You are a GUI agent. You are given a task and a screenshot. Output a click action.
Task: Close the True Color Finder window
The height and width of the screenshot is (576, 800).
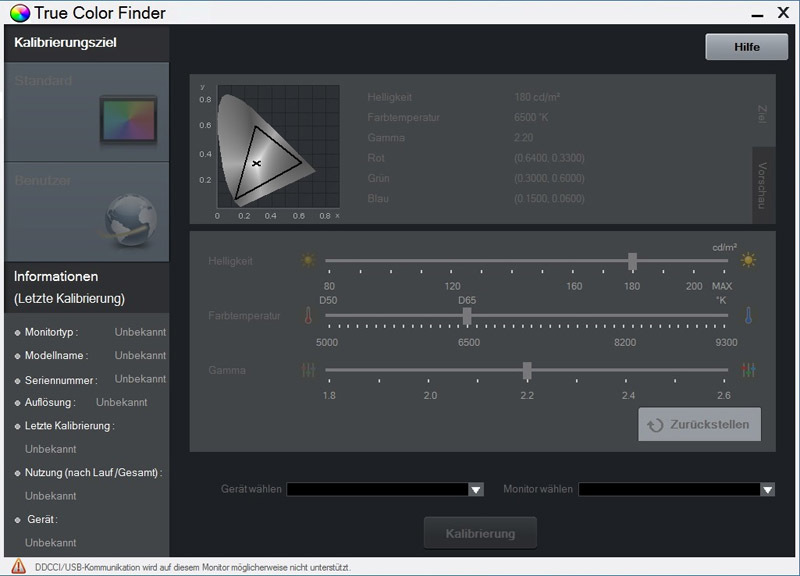pos(783,13)
